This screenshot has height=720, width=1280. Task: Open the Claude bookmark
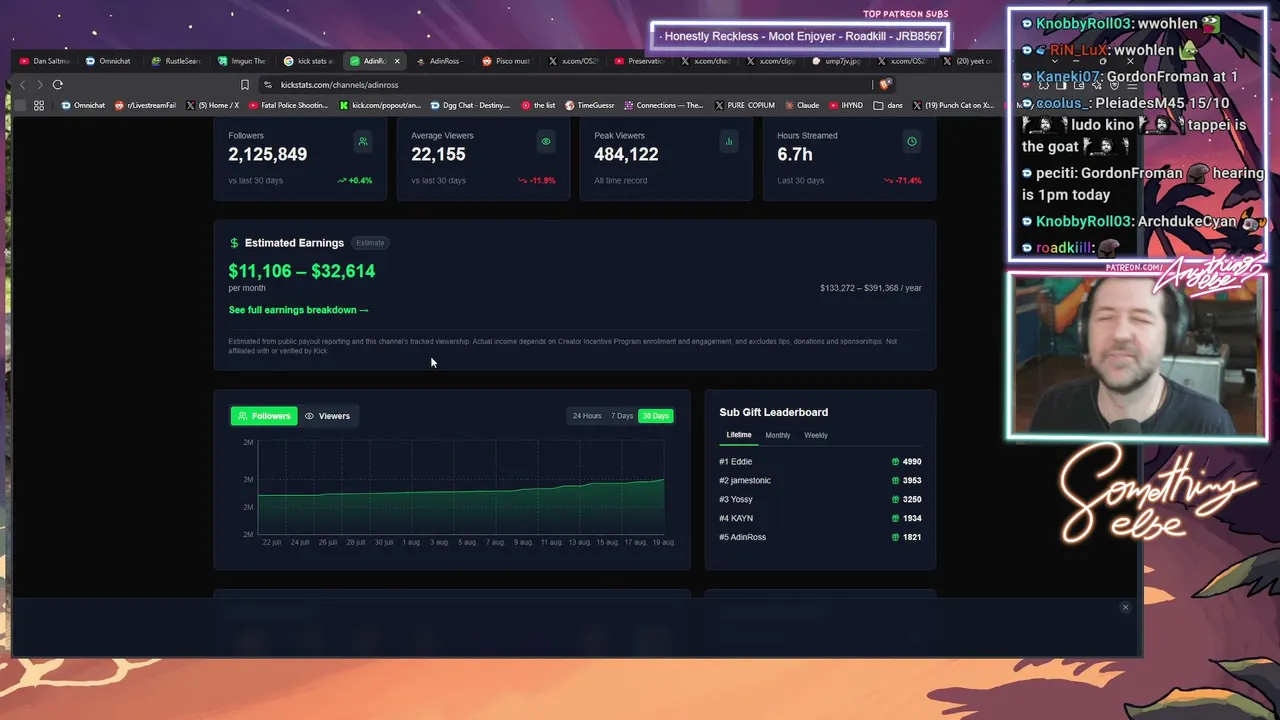coord(802,105)
